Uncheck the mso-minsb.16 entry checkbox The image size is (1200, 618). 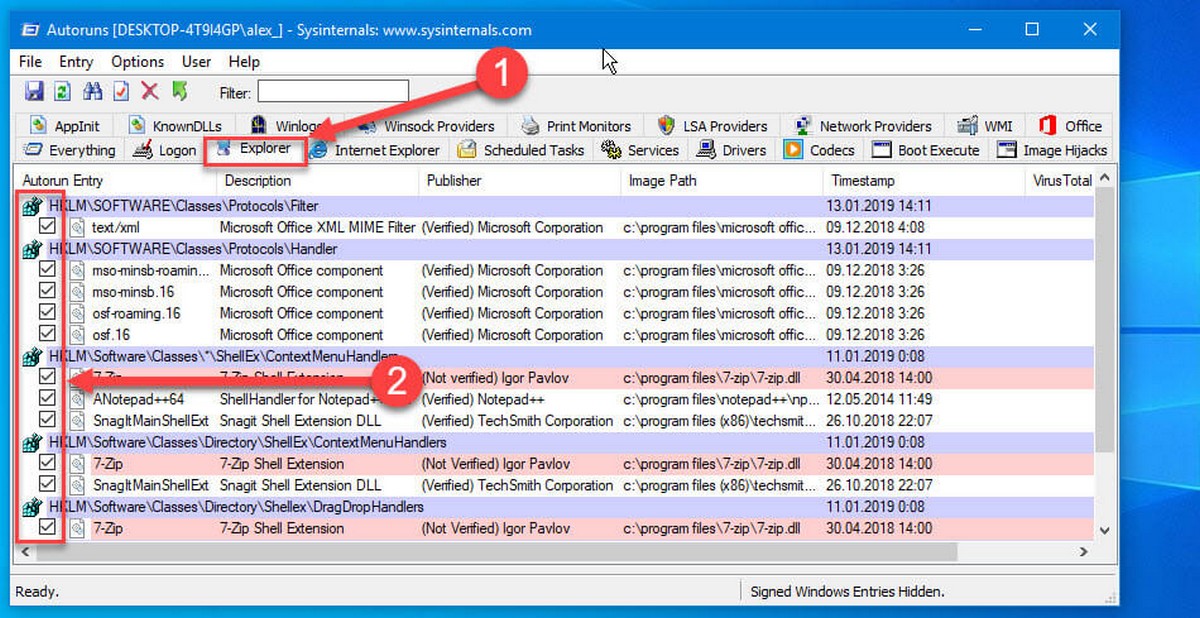click(x=47, y=292)
